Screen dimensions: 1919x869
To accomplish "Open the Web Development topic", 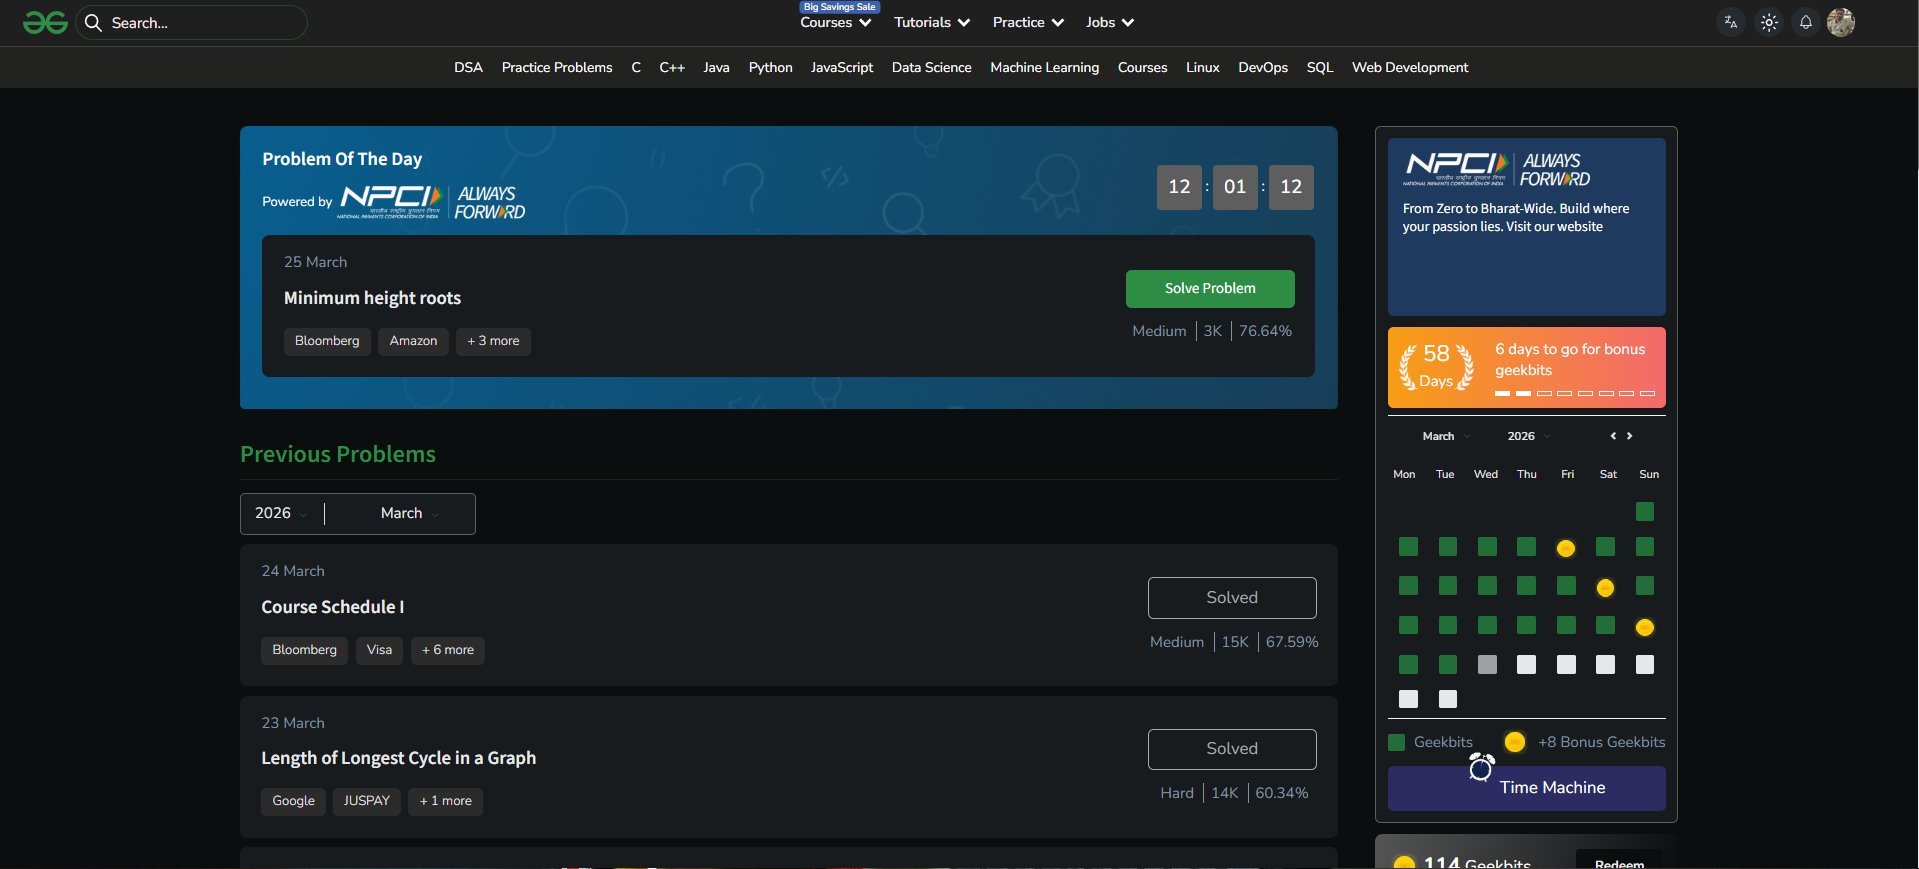I will click(x=1410, y=67).
